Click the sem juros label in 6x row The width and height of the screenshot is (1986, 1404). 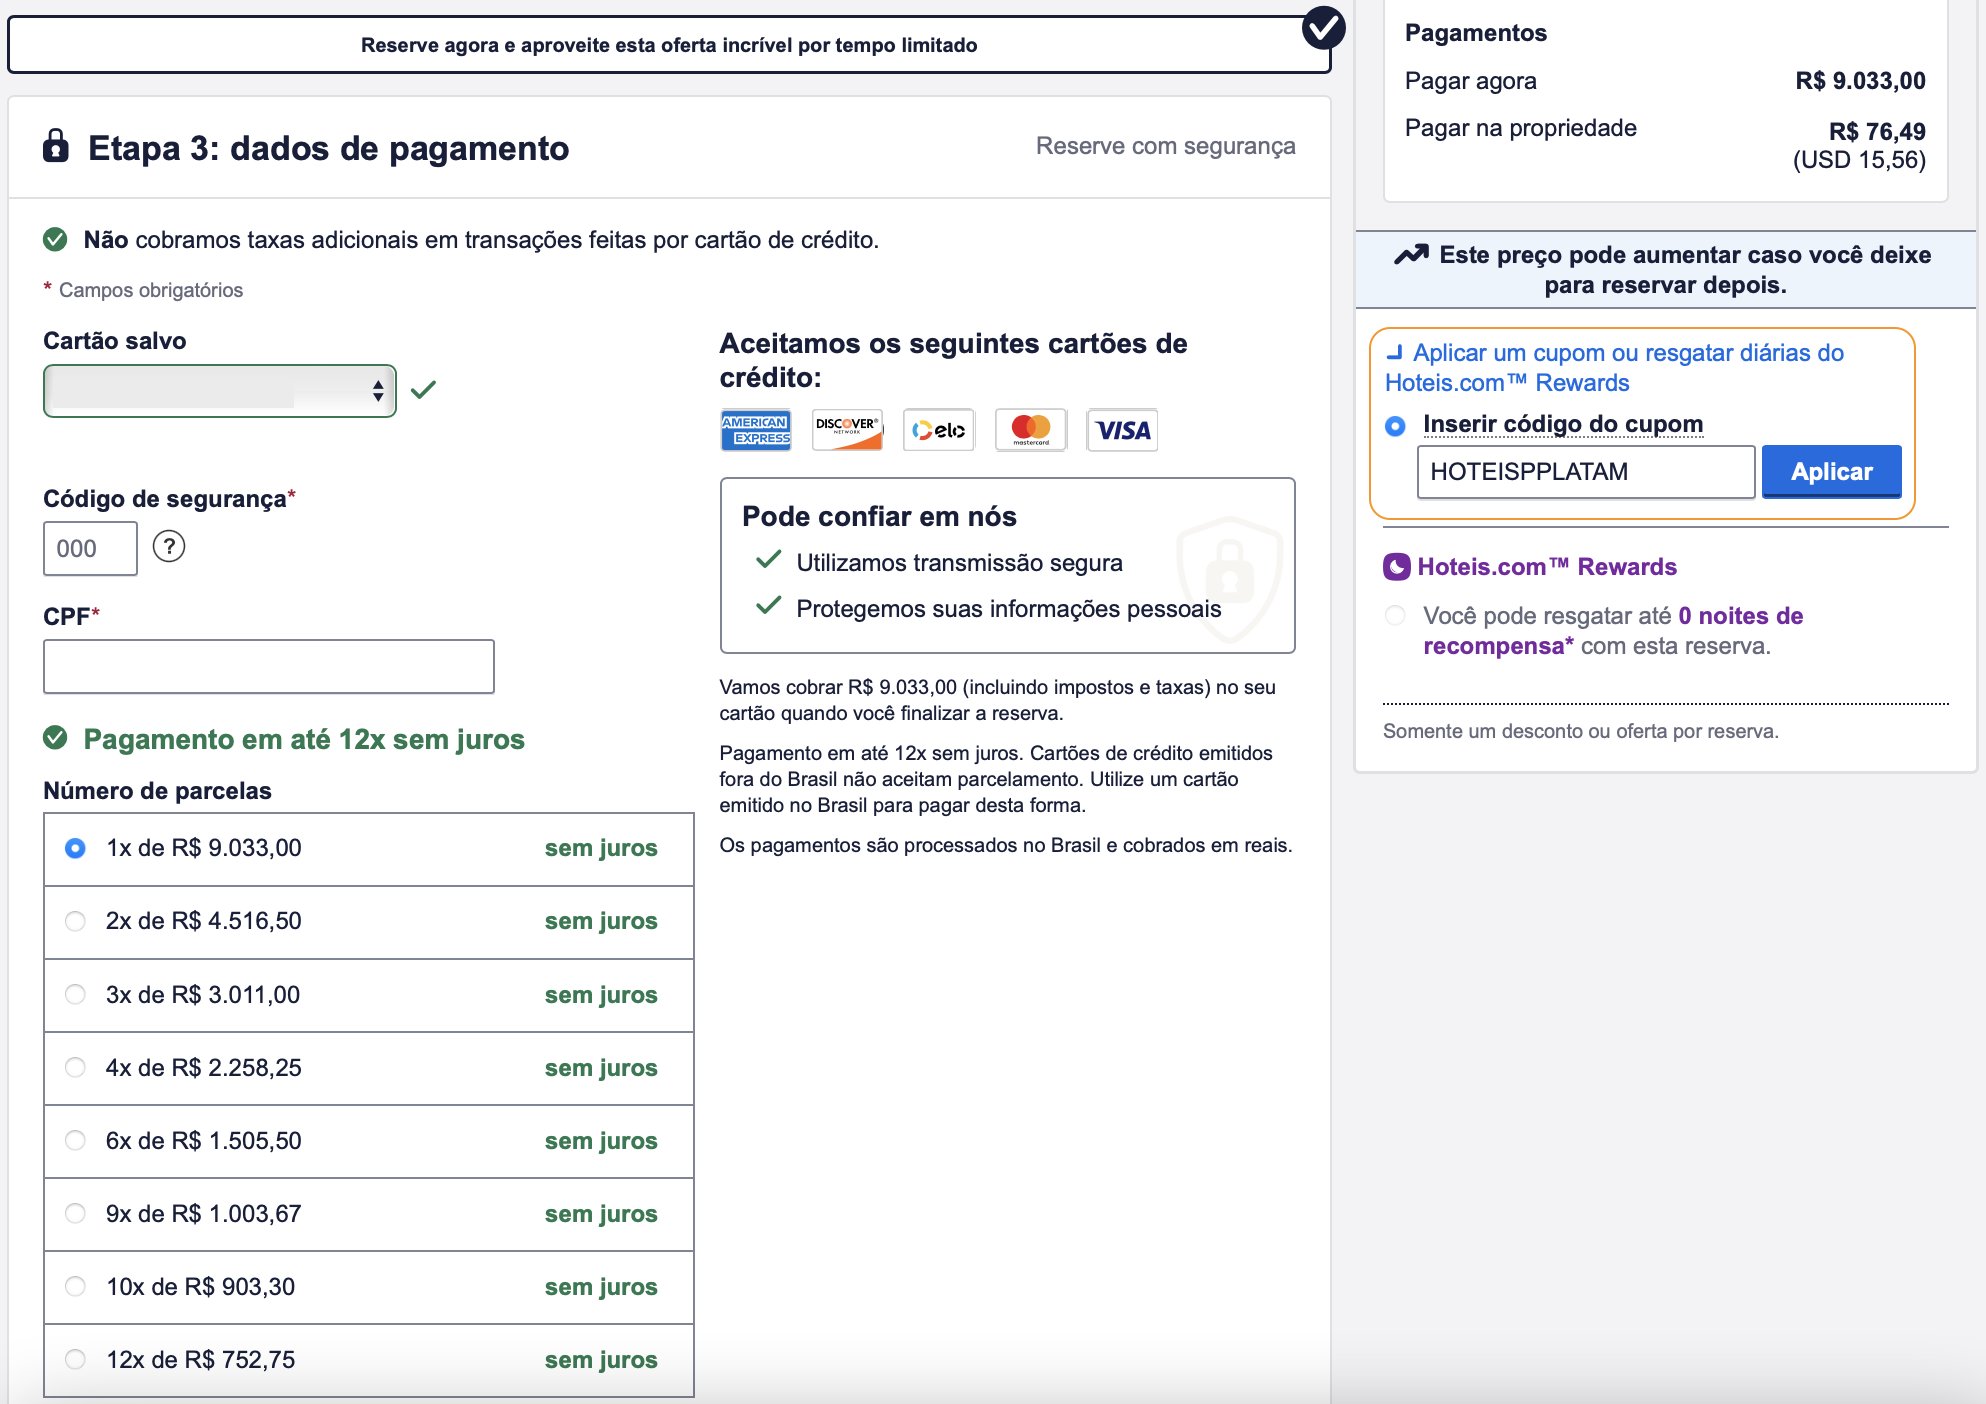[x=601, y=1141]
